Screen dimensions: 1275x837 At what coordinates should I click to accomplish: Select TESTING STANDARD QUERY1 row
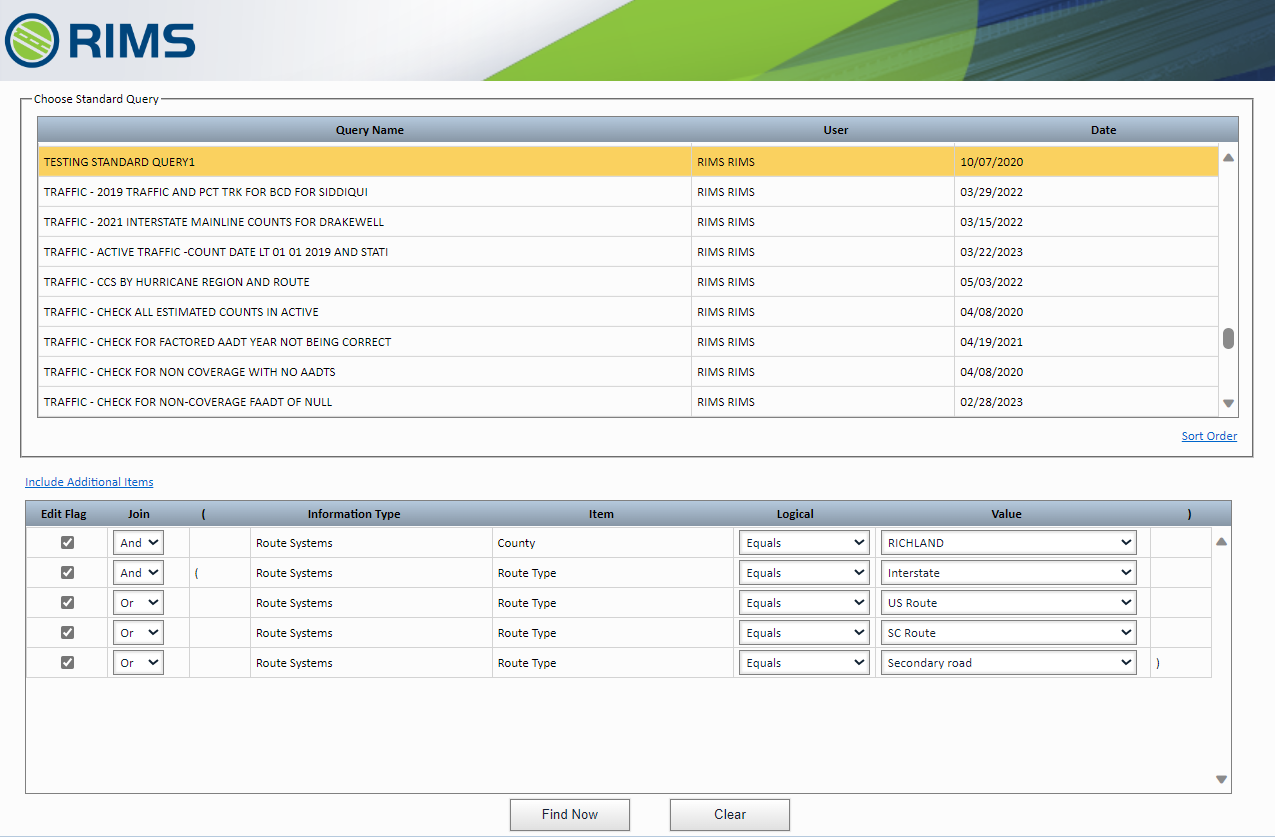(628, 162)
